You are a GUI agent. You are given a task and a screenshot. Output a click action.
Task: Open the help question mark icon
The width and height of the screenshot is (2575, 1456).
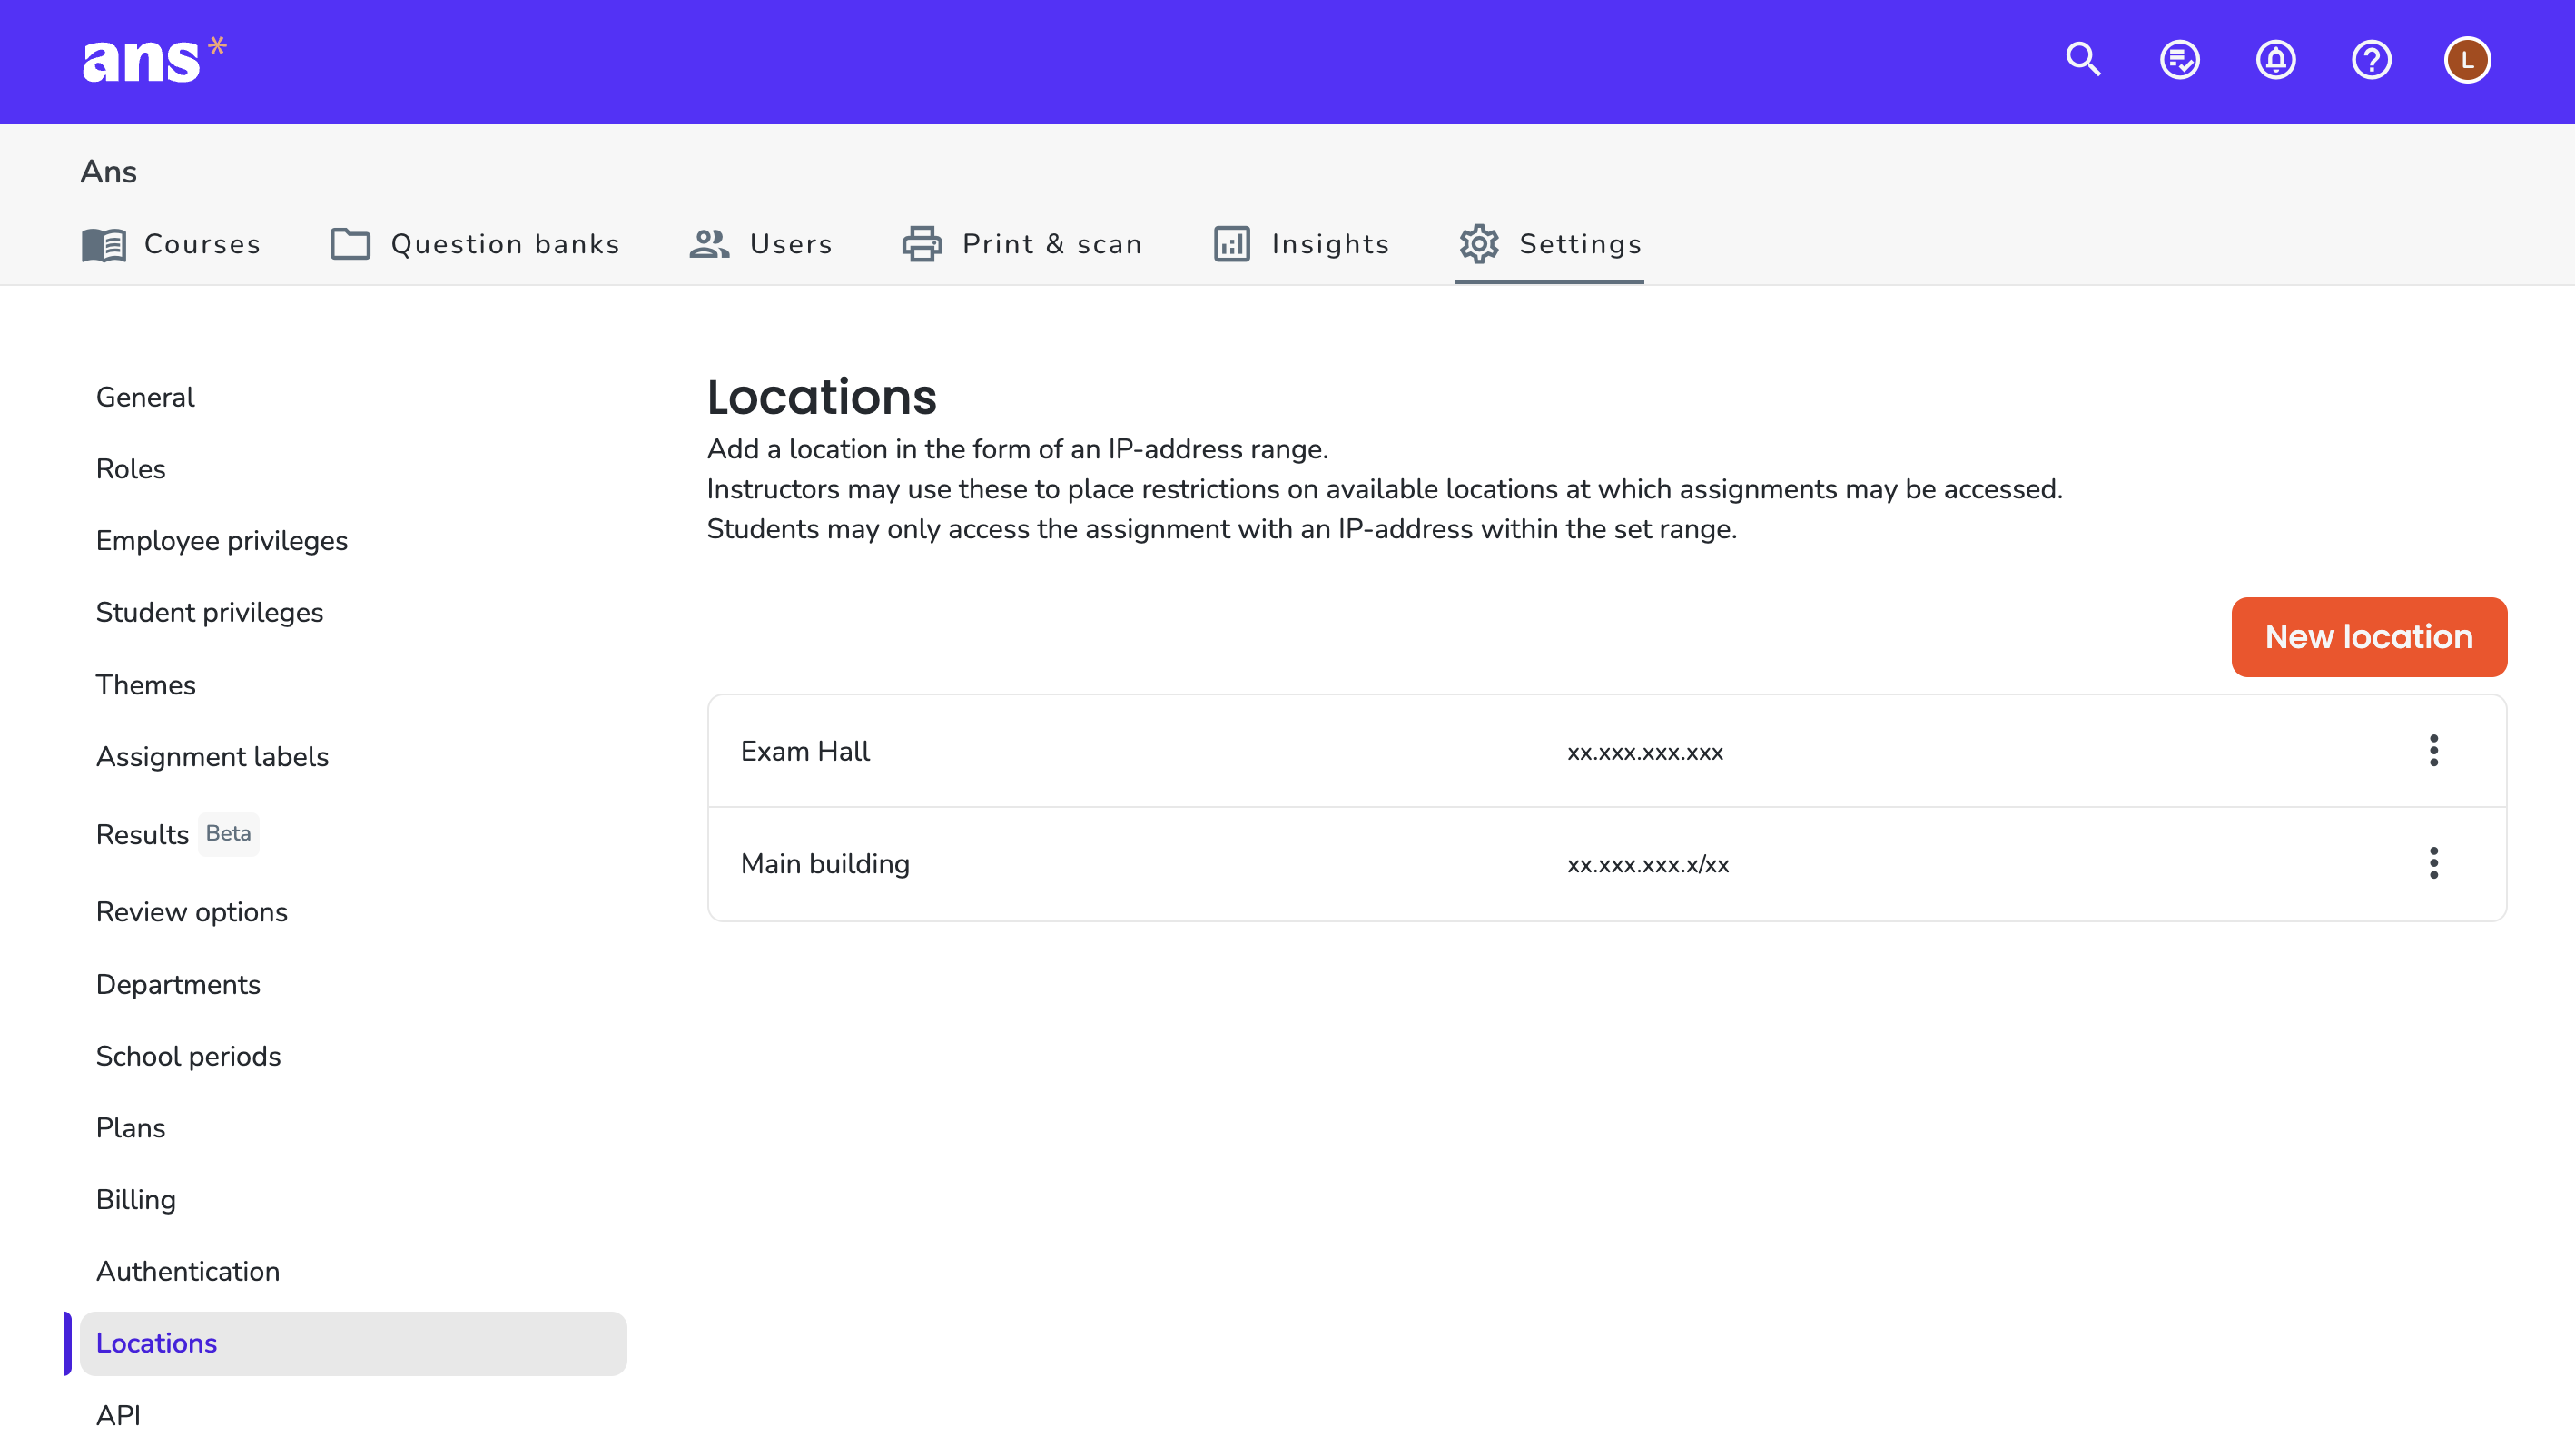click(x=2371, y=60)
